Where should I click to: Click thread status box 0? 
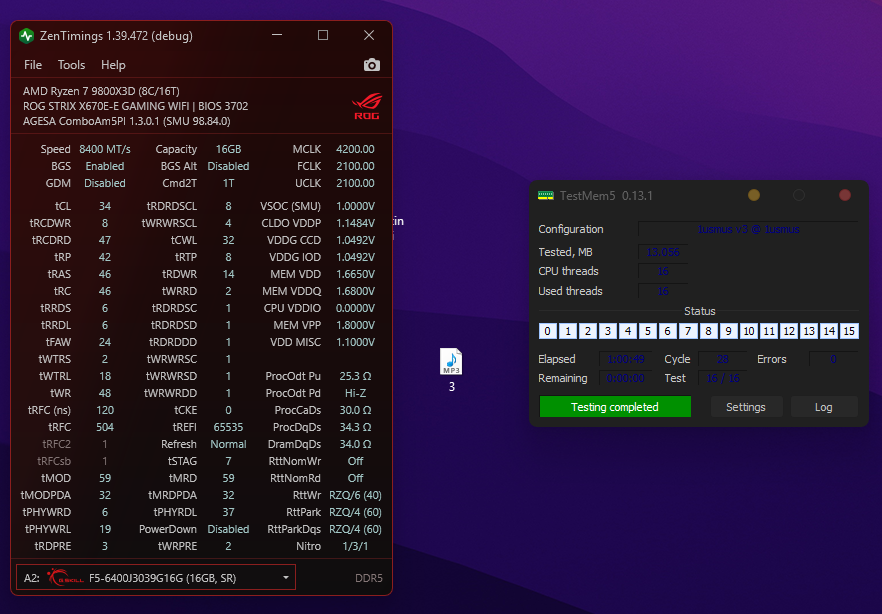tap(547, 331)
